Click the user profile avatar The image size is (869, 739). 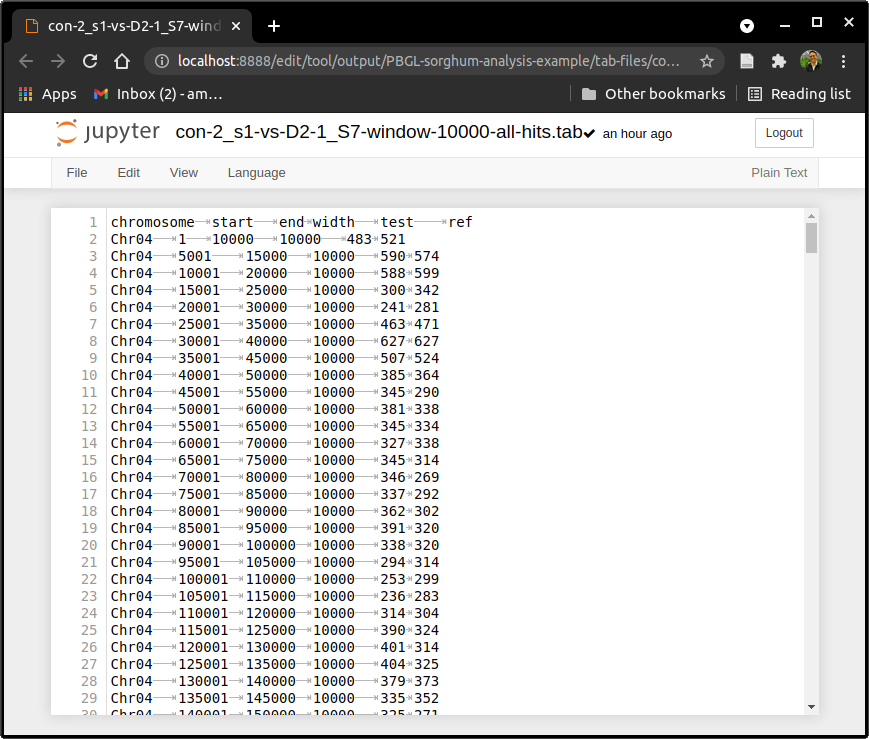pyautogui.click(x=811, y=61)
